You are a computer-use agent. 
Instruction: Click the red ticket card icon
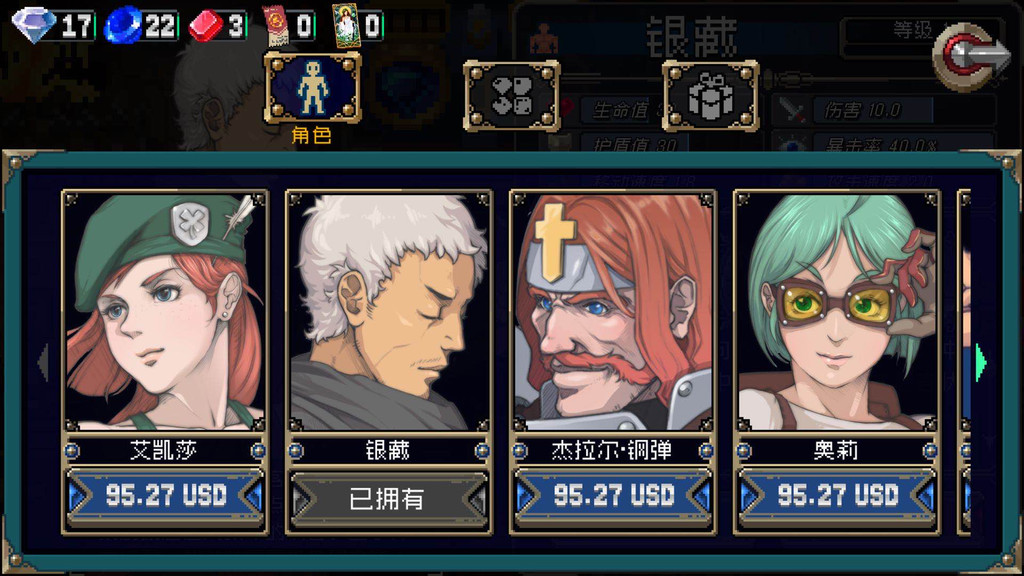[276, 25]
